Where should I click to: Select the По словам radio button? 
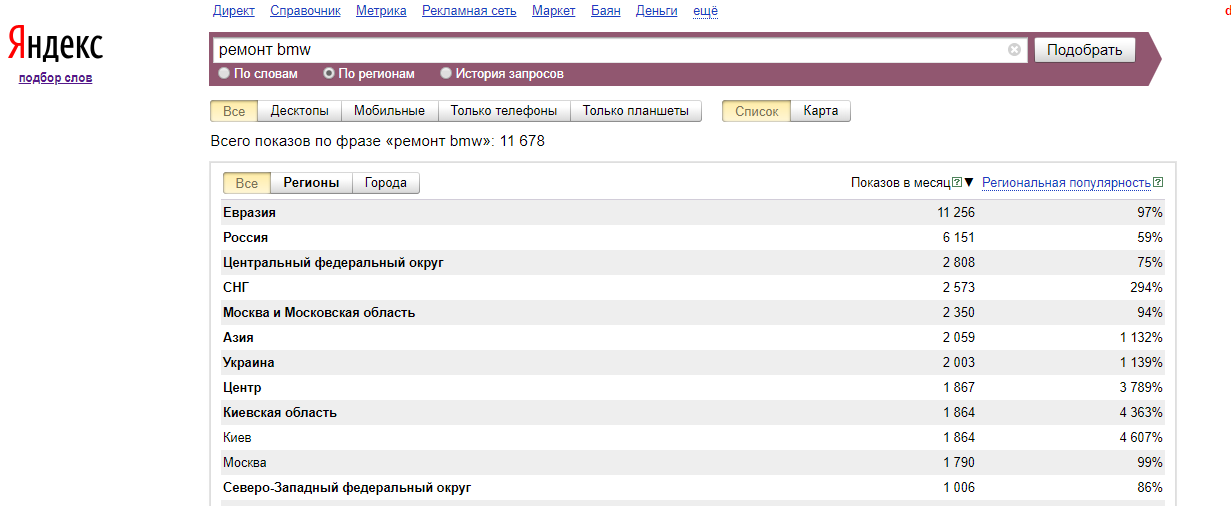[224, 74]
